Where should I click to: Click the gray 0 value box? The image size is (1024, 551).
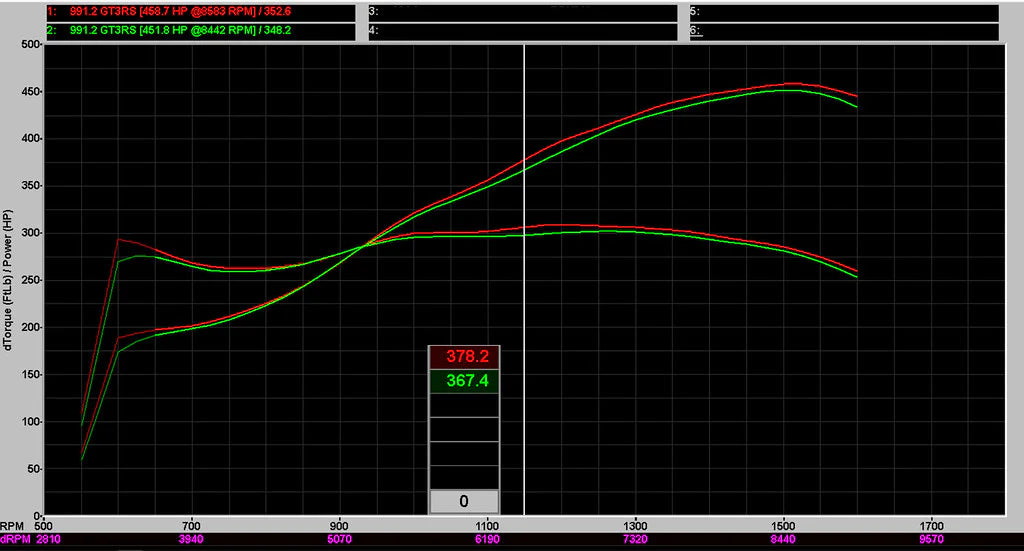click(x=463, y=502)
